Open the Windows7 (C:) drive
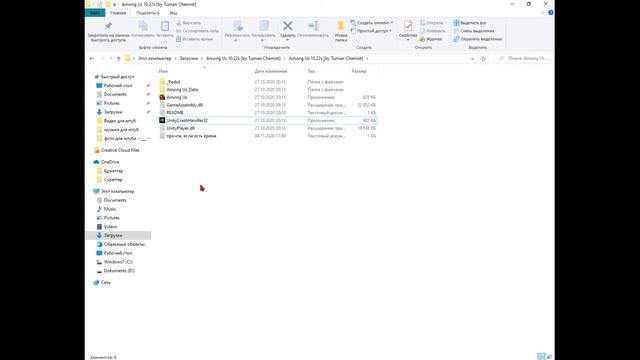 (x=118, y=262)
